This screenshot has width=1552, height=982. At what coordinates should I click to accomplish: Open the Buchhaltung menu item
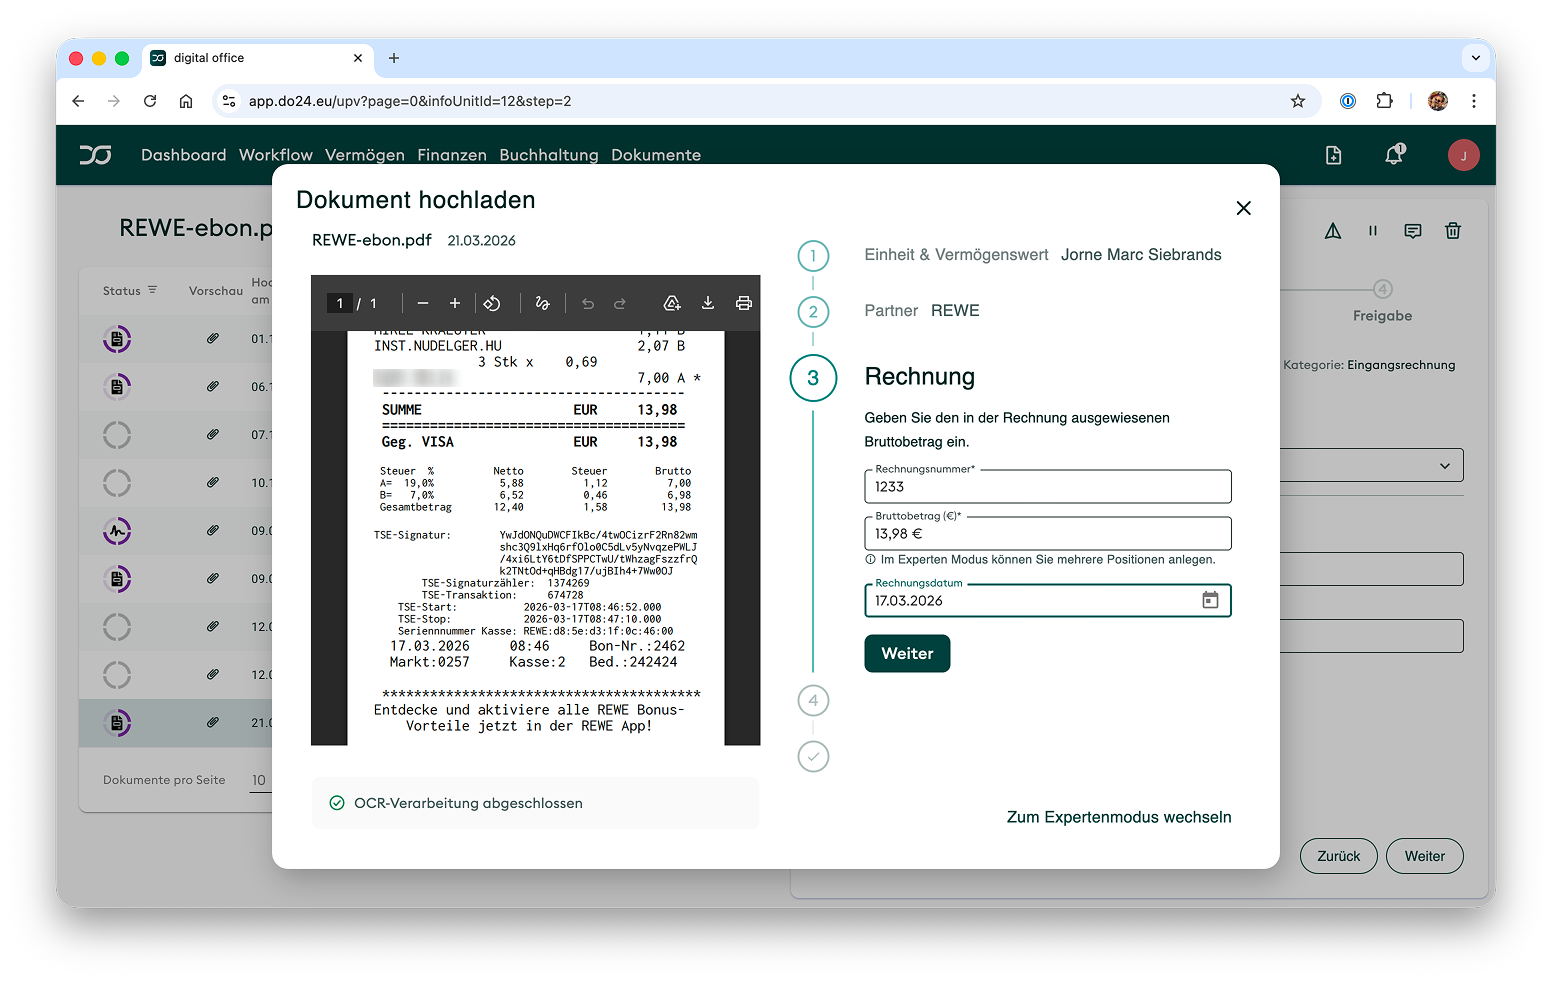549,155
